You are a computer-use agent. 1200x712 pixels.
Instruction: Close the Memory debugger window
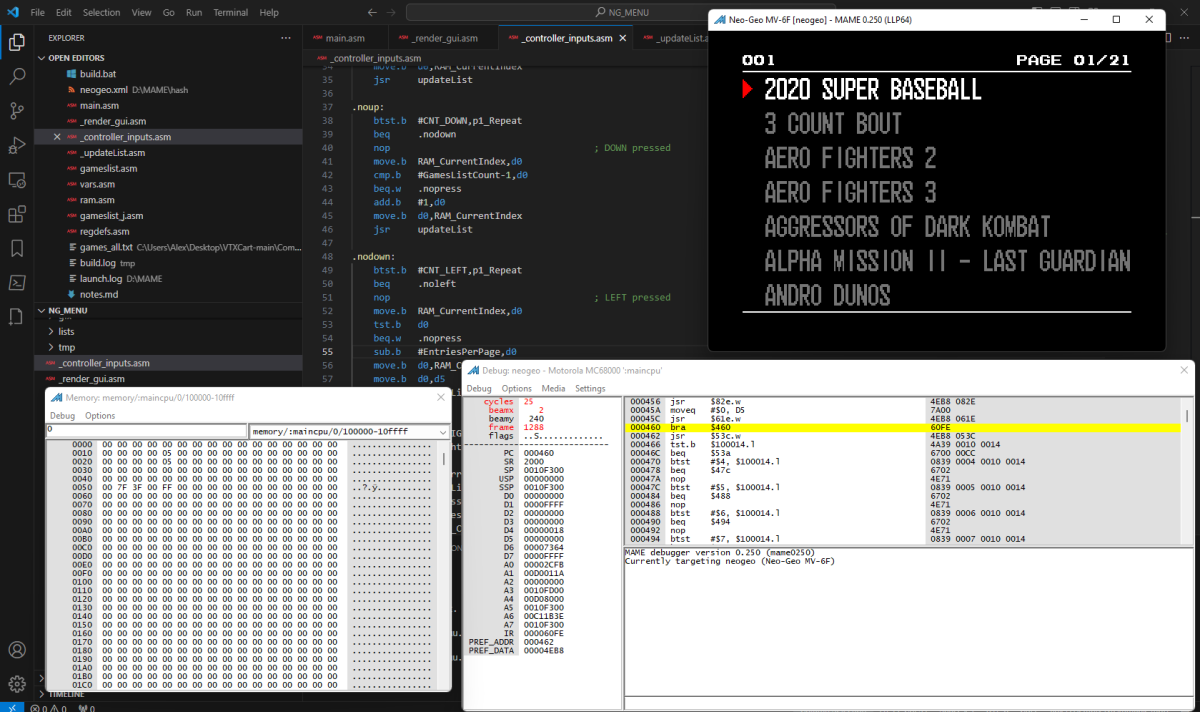pos(440,397)
